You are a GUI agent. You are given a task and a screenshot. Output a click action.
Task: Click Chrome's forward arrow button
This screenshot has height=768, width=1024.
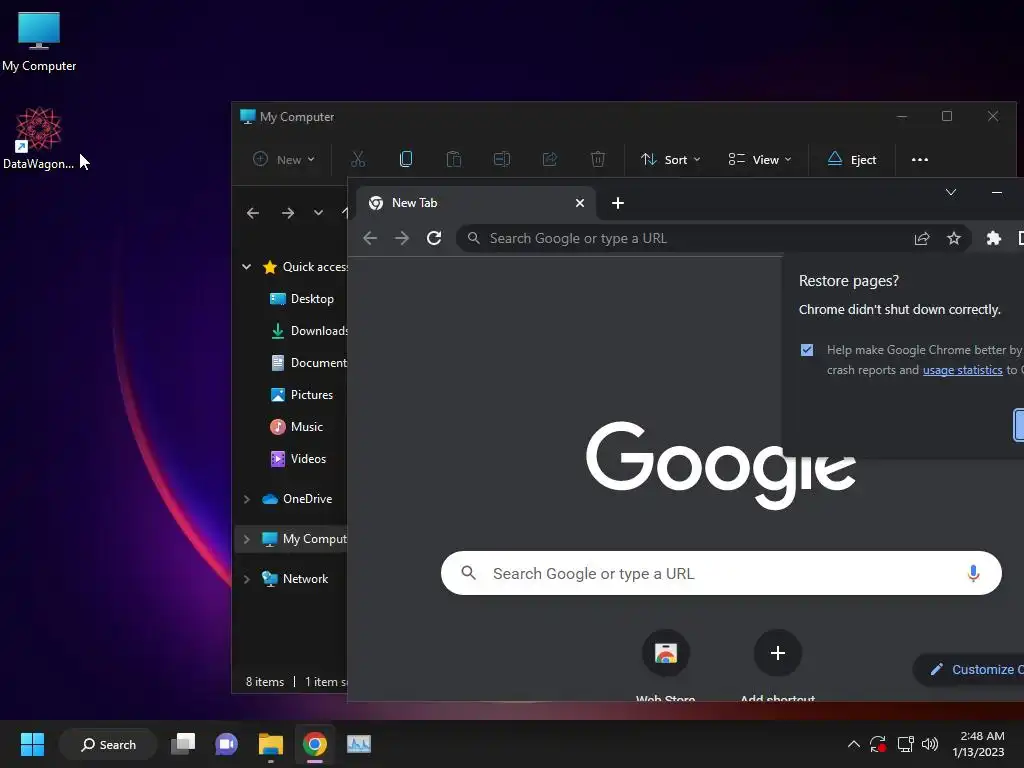(x=402, y=238)
